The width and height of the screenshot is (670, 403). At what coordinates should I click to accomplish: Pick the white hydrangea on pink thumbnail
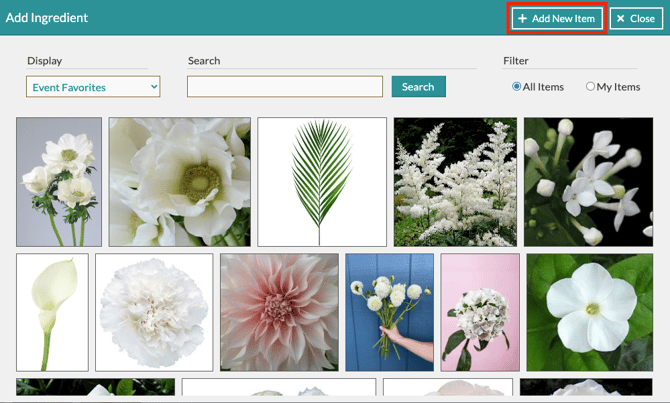pyautogui.click(x=480, y=312)
